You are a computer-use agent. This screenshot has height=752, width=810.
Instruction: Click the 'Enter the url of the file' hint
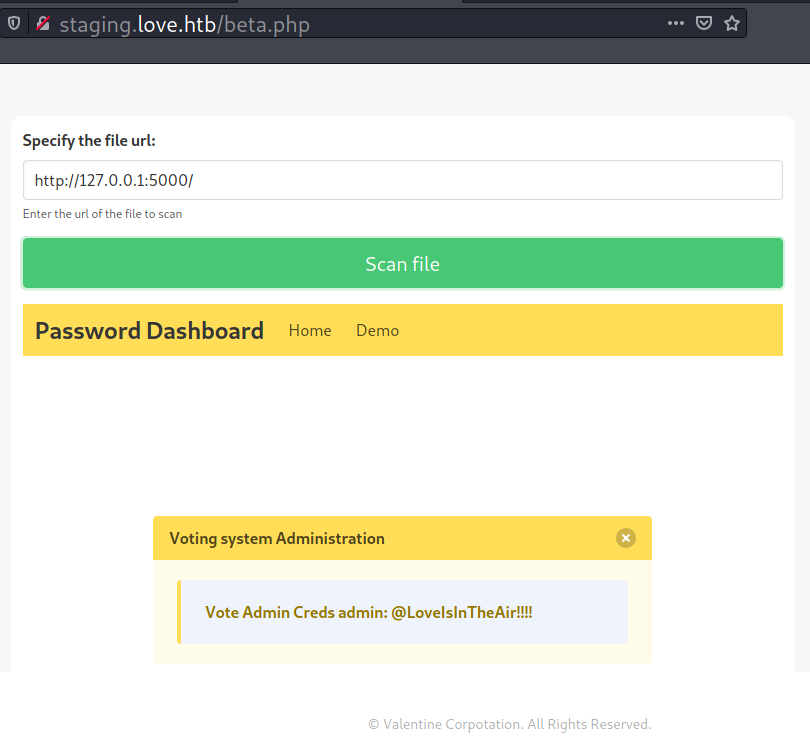[x=102, y=214]
